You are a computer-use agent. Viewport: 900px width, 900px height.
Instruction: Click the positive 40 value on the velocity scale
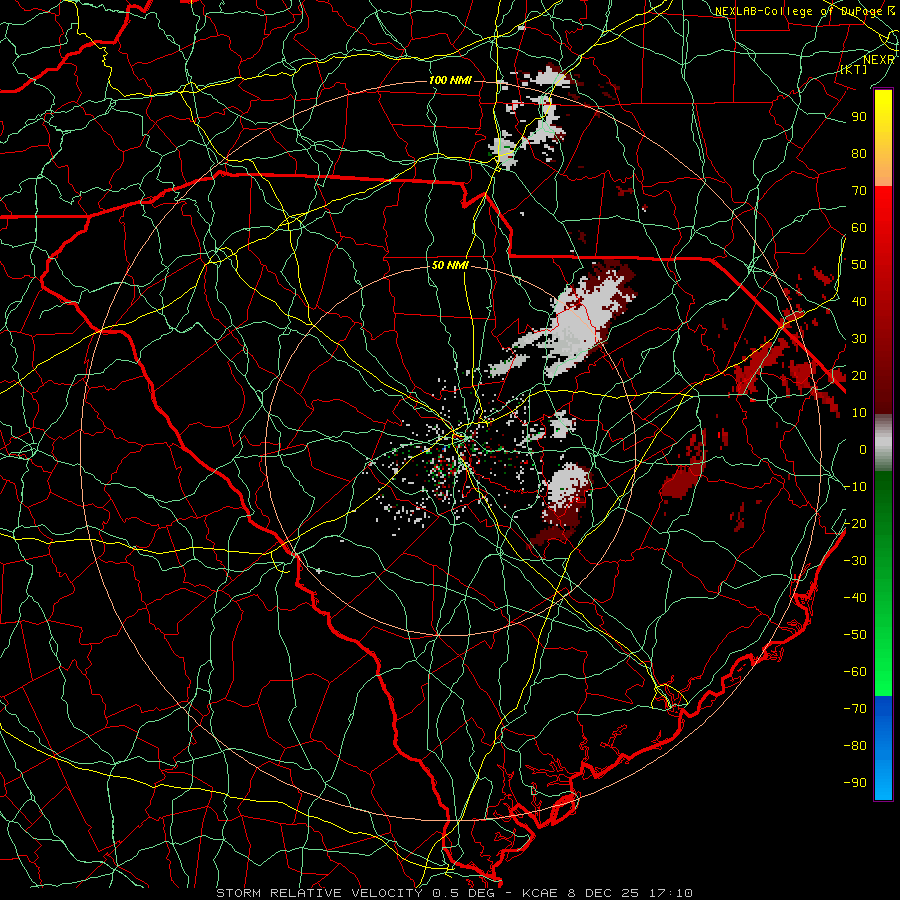(x=859, y=301)
